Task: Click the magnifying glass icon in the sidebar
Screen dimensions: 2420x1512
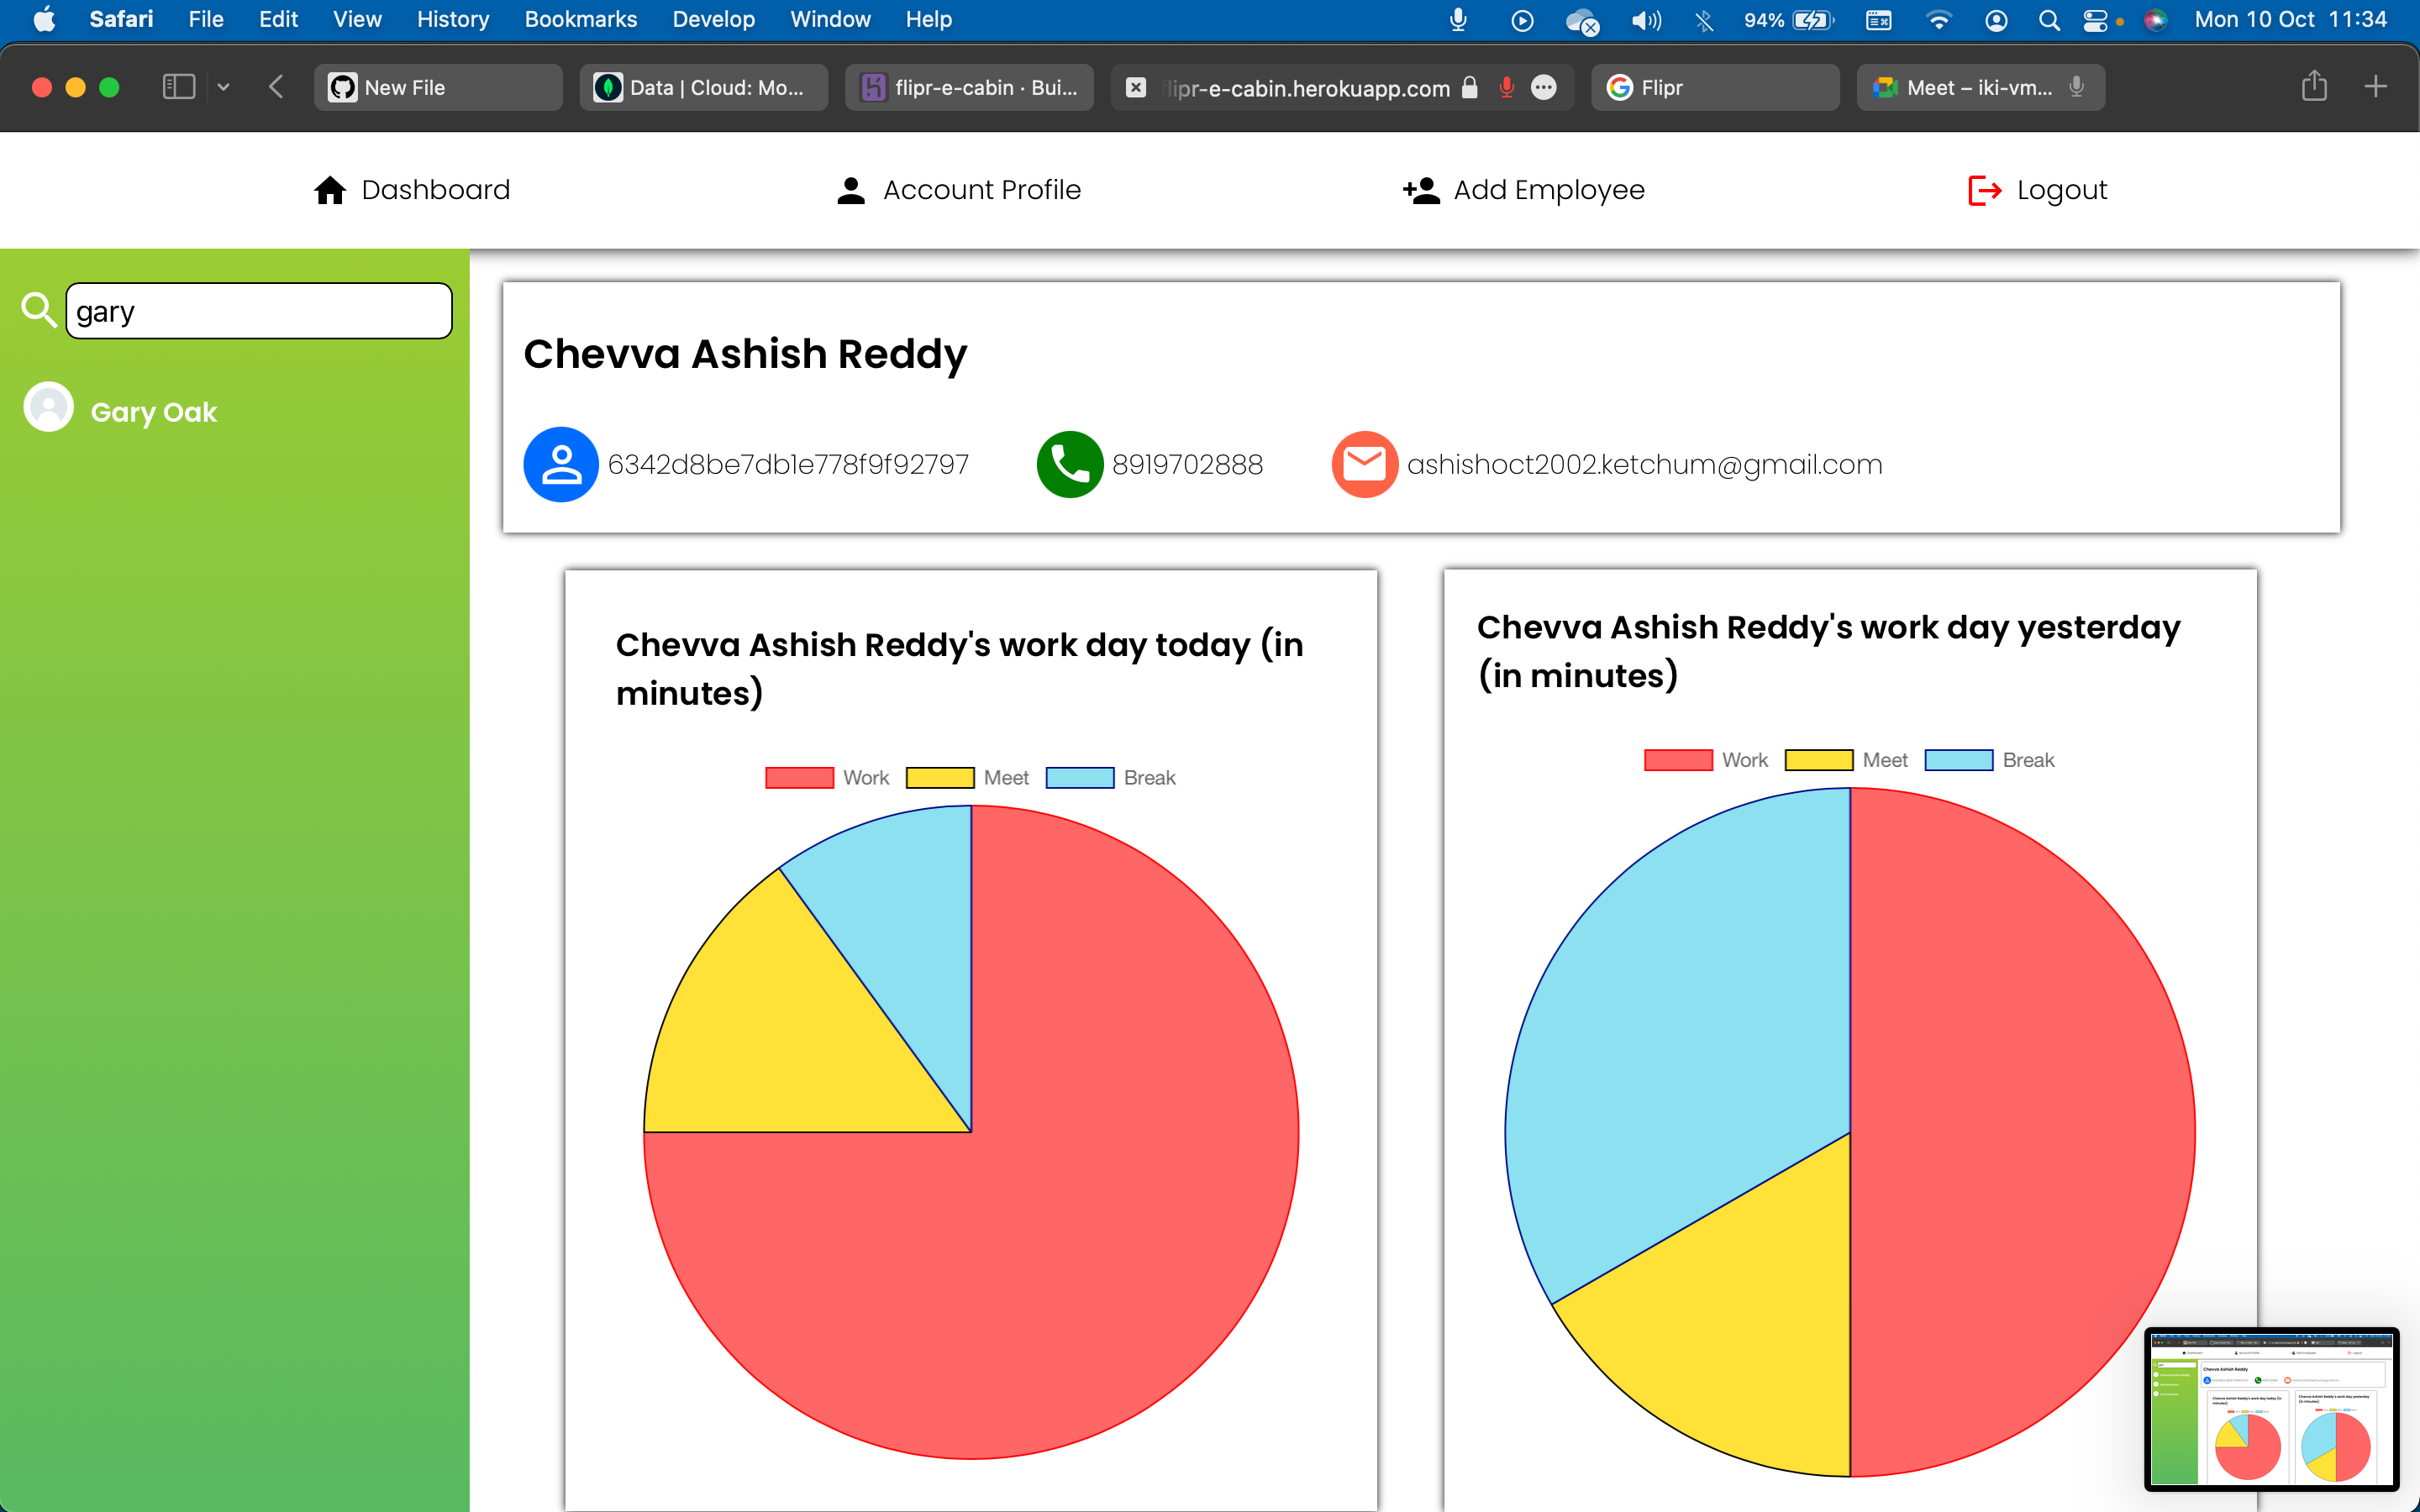Action: [x=39, y=310]
